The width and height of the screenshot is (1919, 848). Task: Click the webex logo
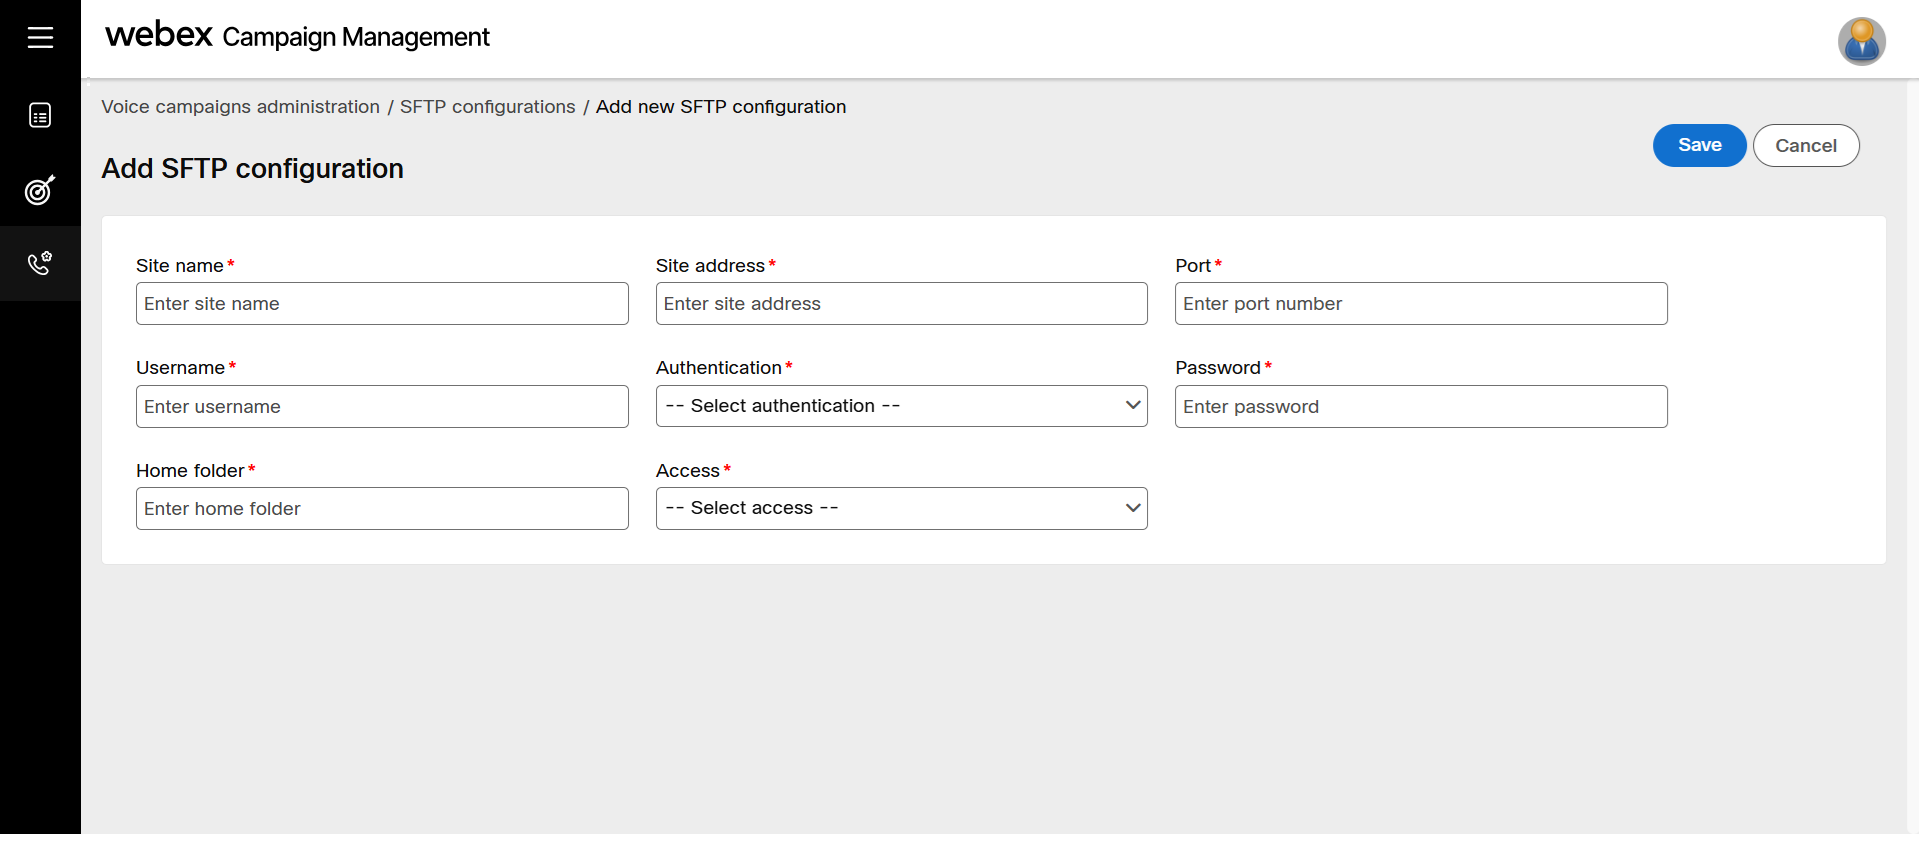tap(159, 35)
